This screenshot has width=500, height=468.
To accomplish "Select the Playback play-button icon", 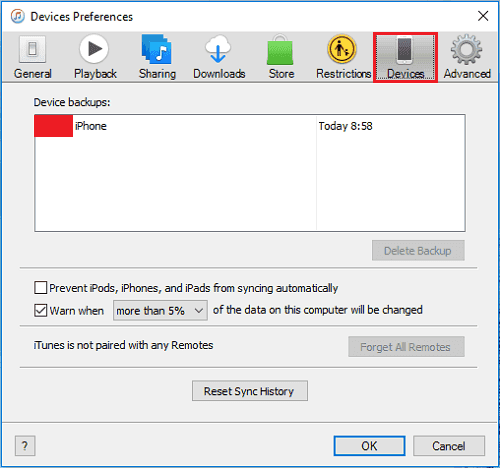I will pyautogui.click(x=94, y=49).
